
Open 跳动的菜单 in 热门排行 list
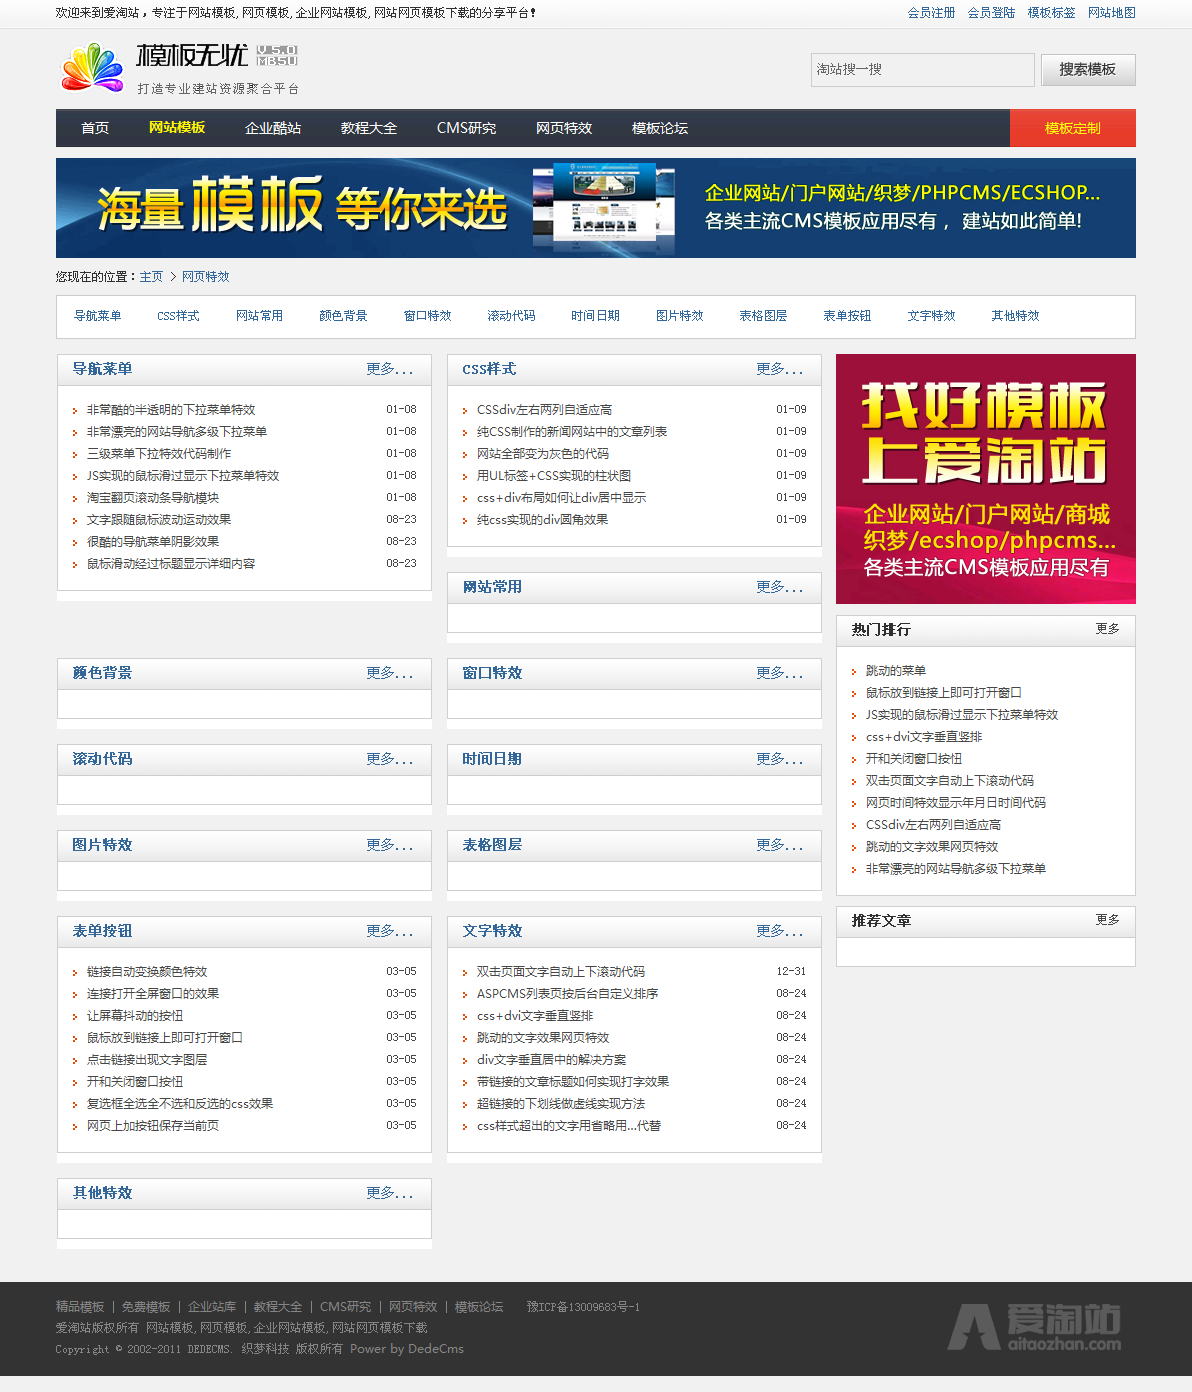point(895,671)
